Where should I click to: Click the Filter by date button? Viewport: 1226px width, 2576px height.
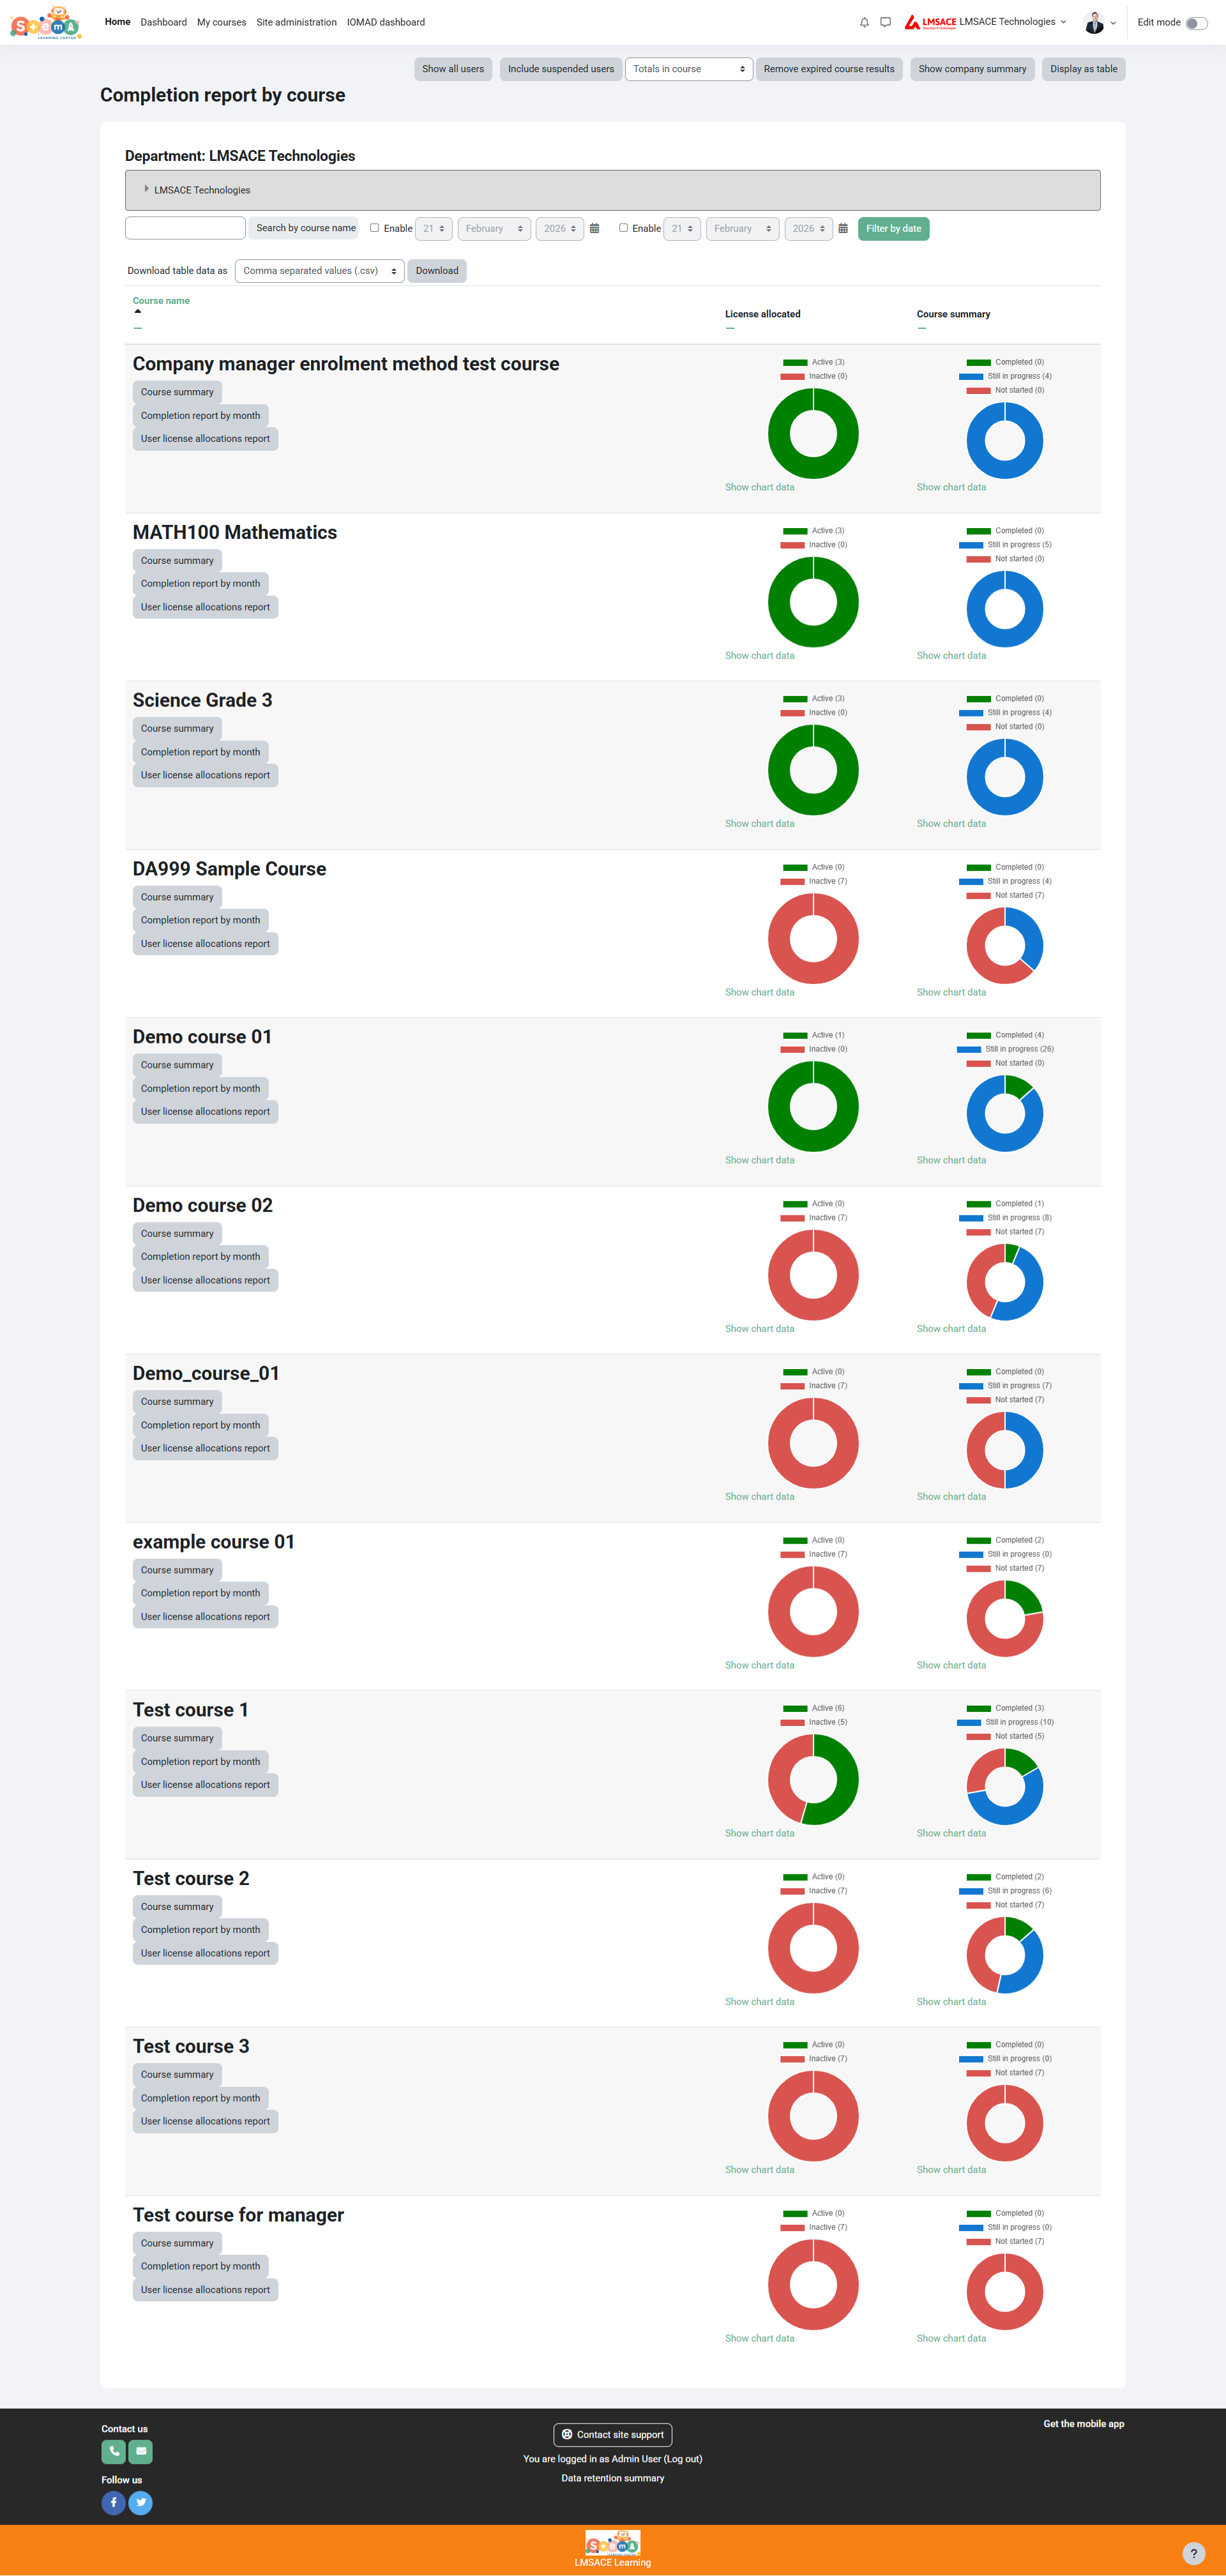pyautogui.click(x=893, y=229)
